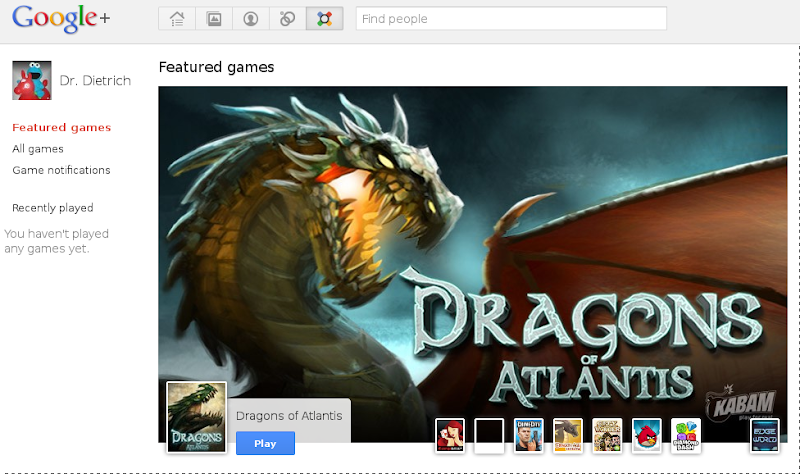Select the Diamond Dash game thumbnail

(686, 435)
